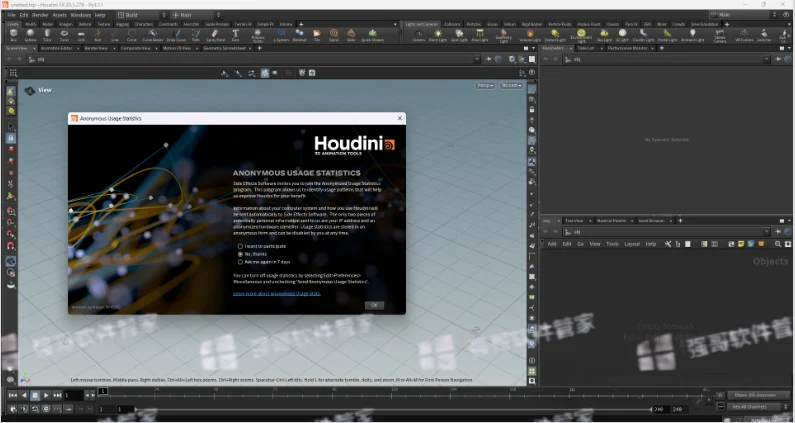The width and height of the screenshot is (795, 423).
Task: Switch to the Performance Monitor tab
Action: pos(628,48)
